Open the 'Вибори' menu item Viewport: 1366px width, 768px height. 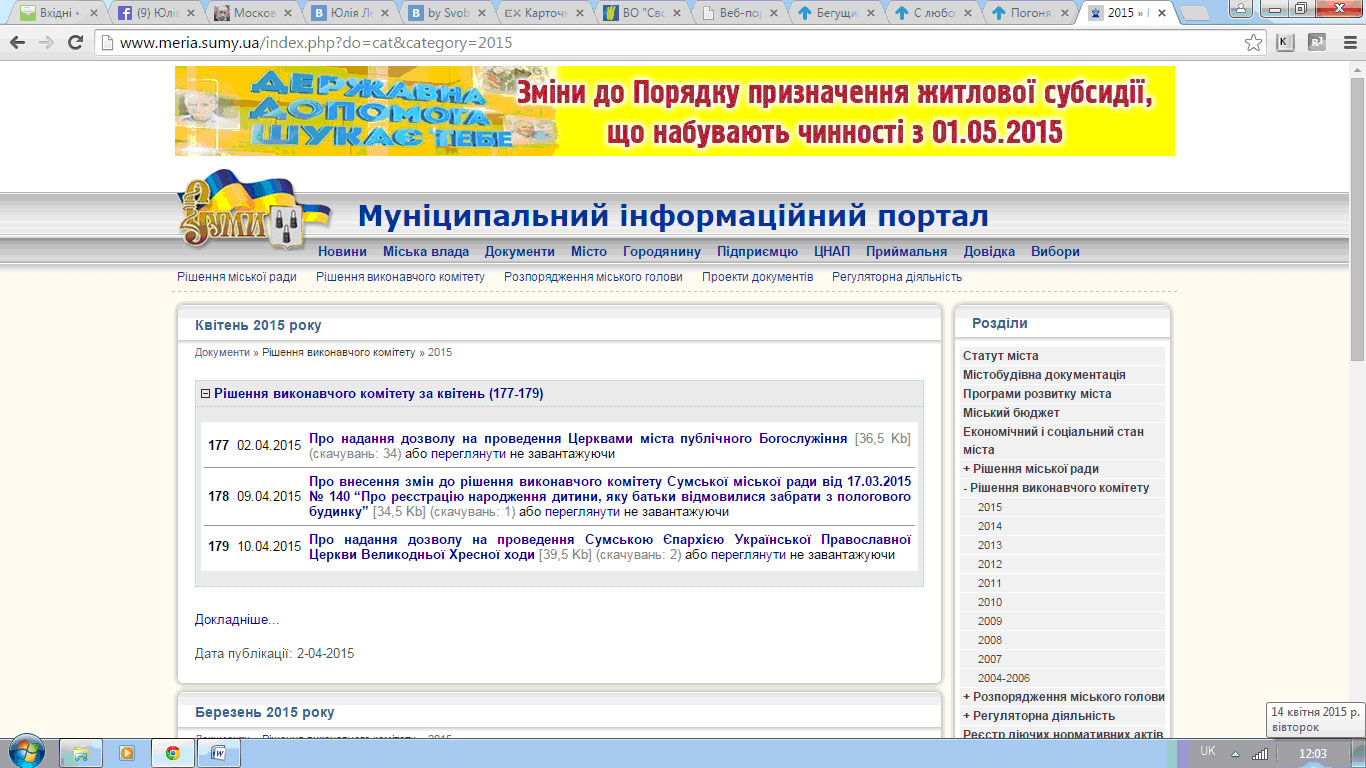[1055, 252]
